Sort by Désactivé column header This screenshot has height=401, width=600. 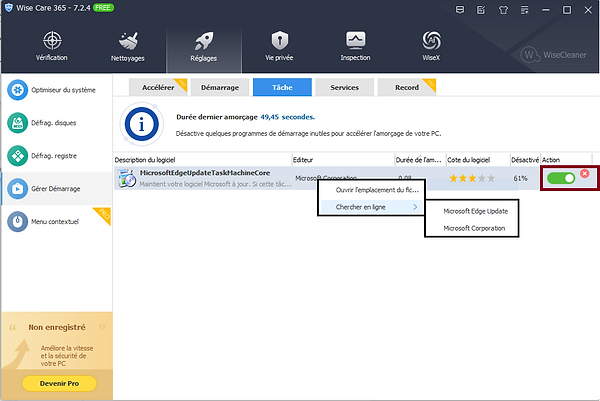point(525,160)
